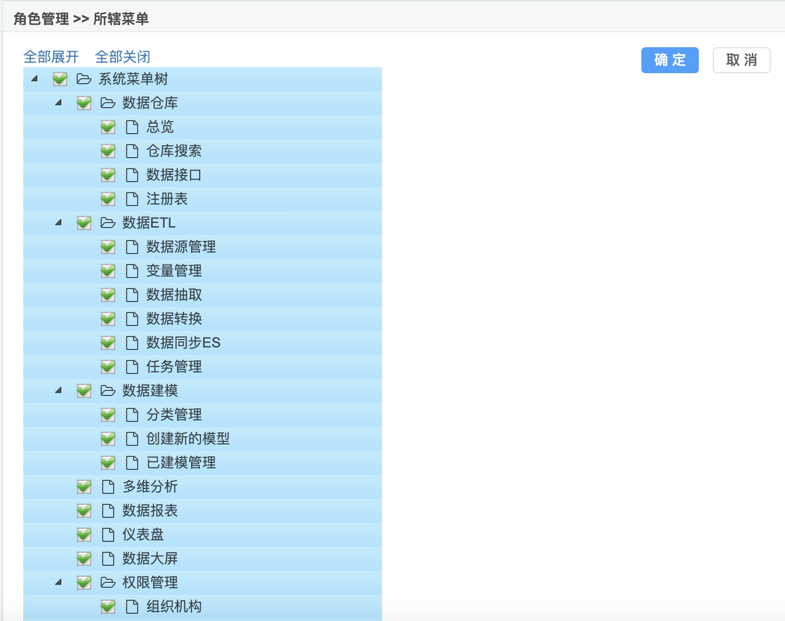Click the folder icon next to 权限管理
Screen dimensions: 785x621
(x=108, y=583)
